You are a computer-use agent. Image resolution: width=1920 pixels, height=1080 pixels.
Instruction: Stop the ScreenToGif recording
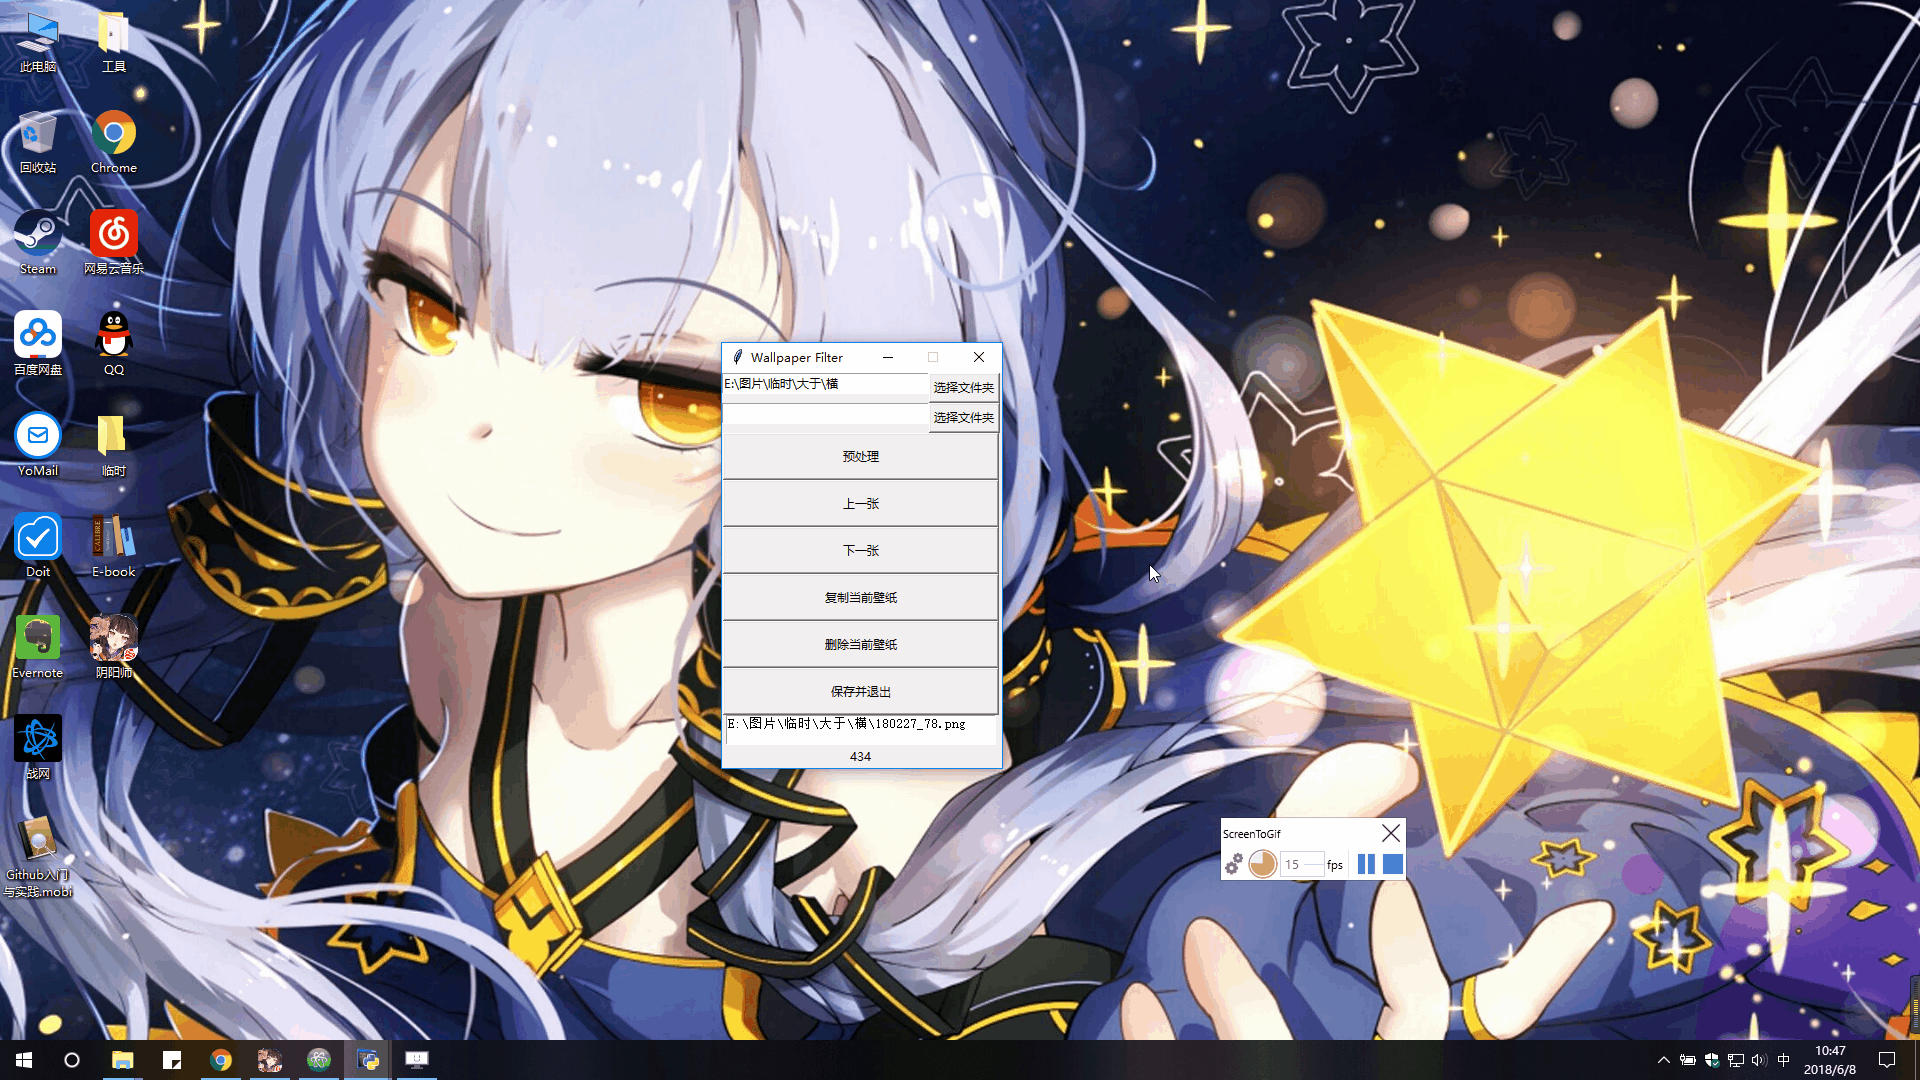1393,864
